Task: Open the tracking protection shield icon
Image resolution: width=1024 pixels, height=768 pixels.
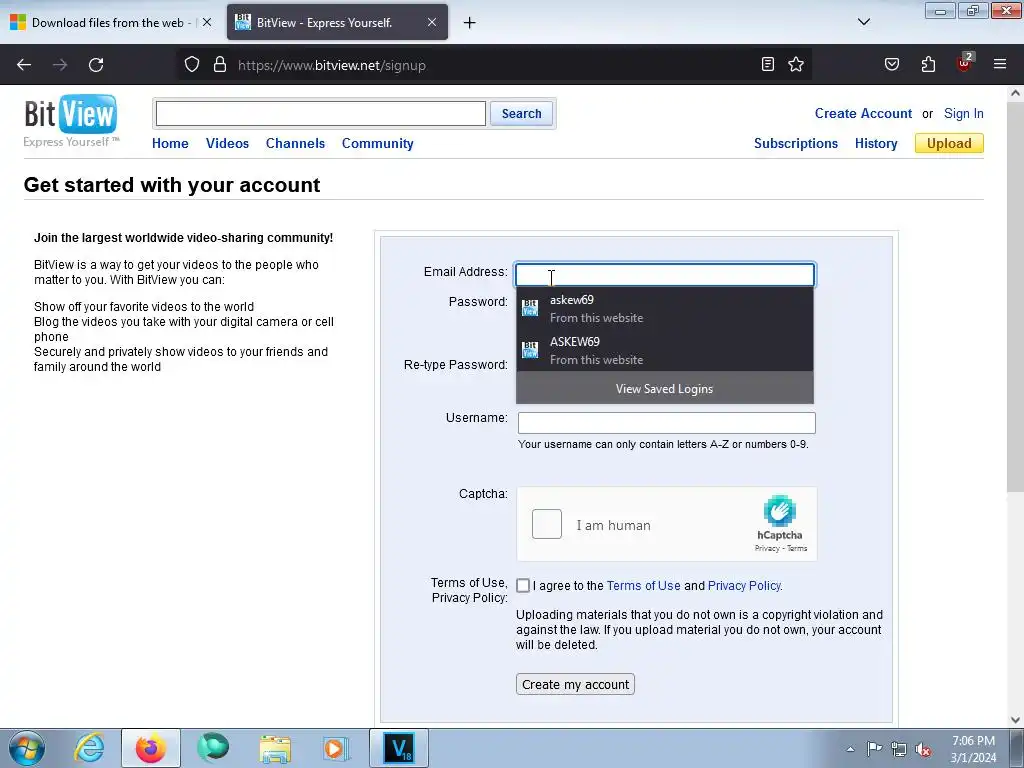Action: coord(191,65)
